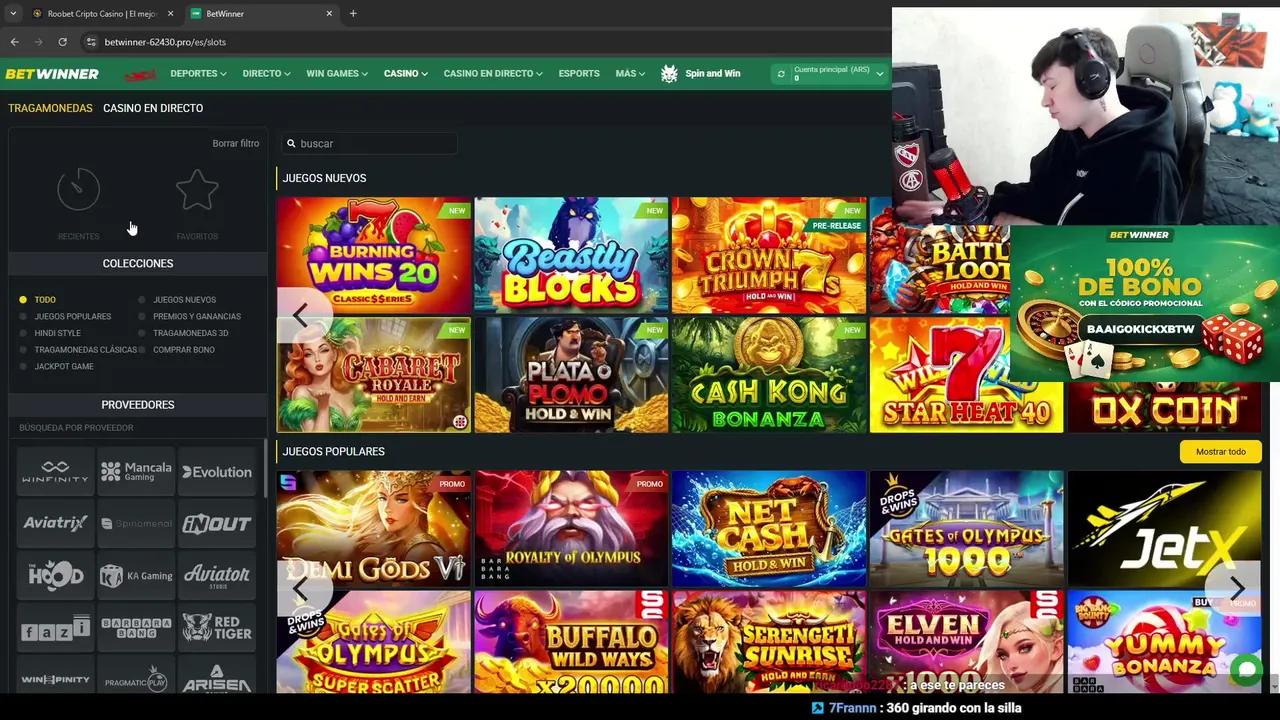Image resolution: width=1280 pixels, height=720 pixels.
Task: Open the Cash Kong Bonanza game
Action: 769,375
